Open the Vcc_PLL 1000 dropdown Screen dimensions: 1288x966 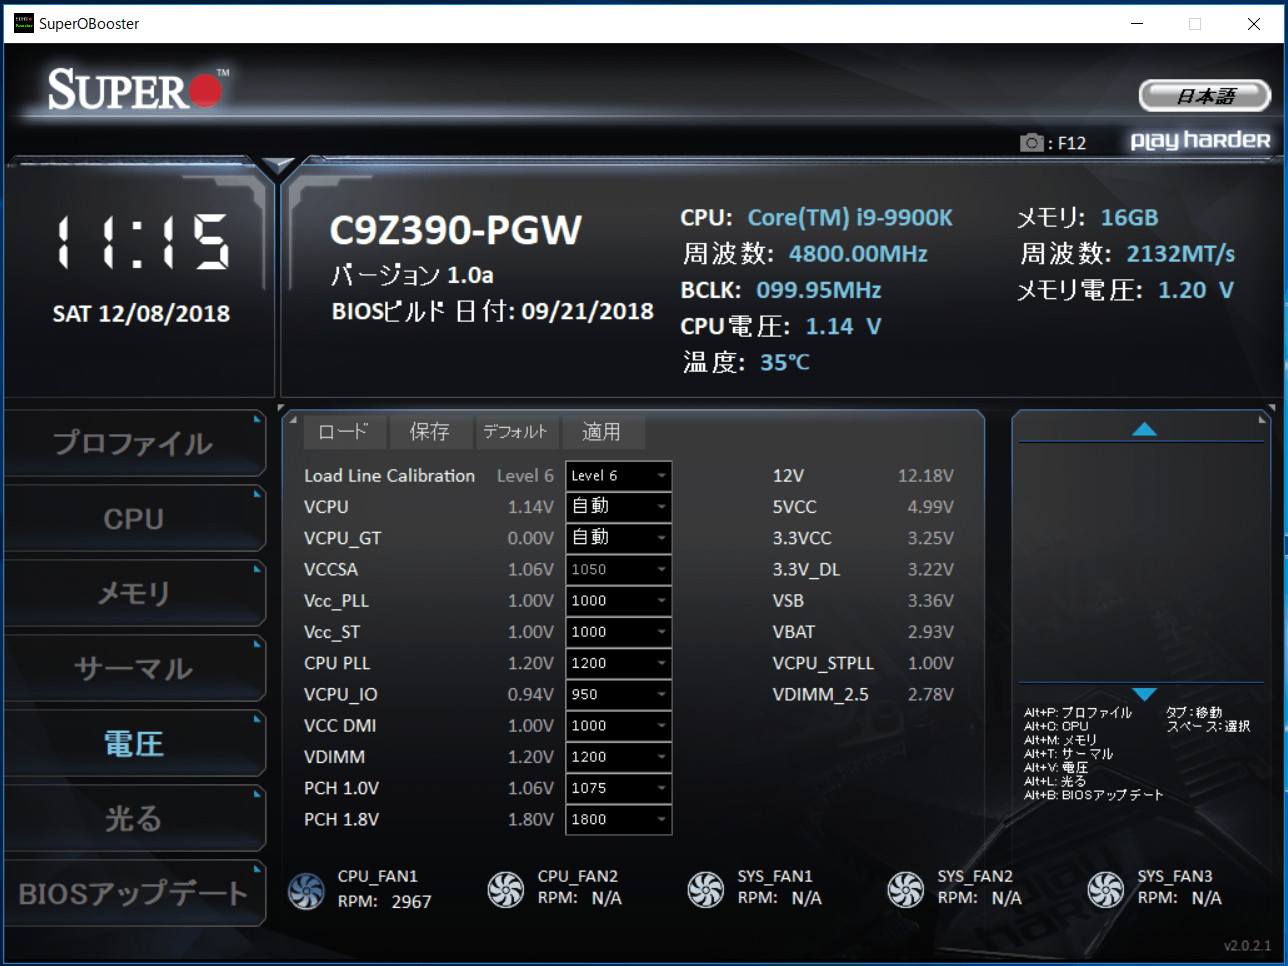click(x=618, y=601)
